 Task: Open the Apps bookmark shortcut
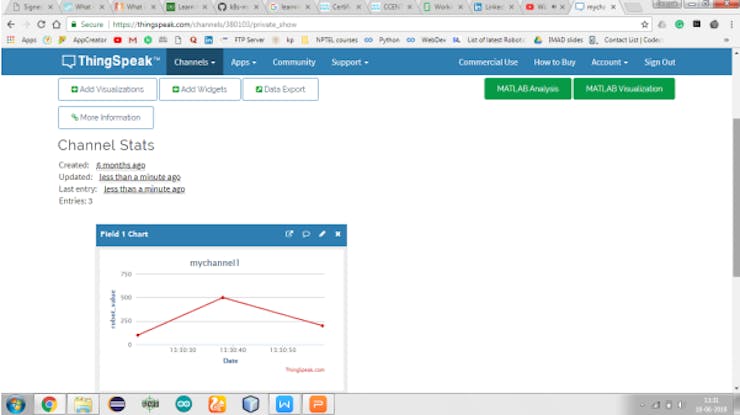pyautogui.click(x=22, y=40)
